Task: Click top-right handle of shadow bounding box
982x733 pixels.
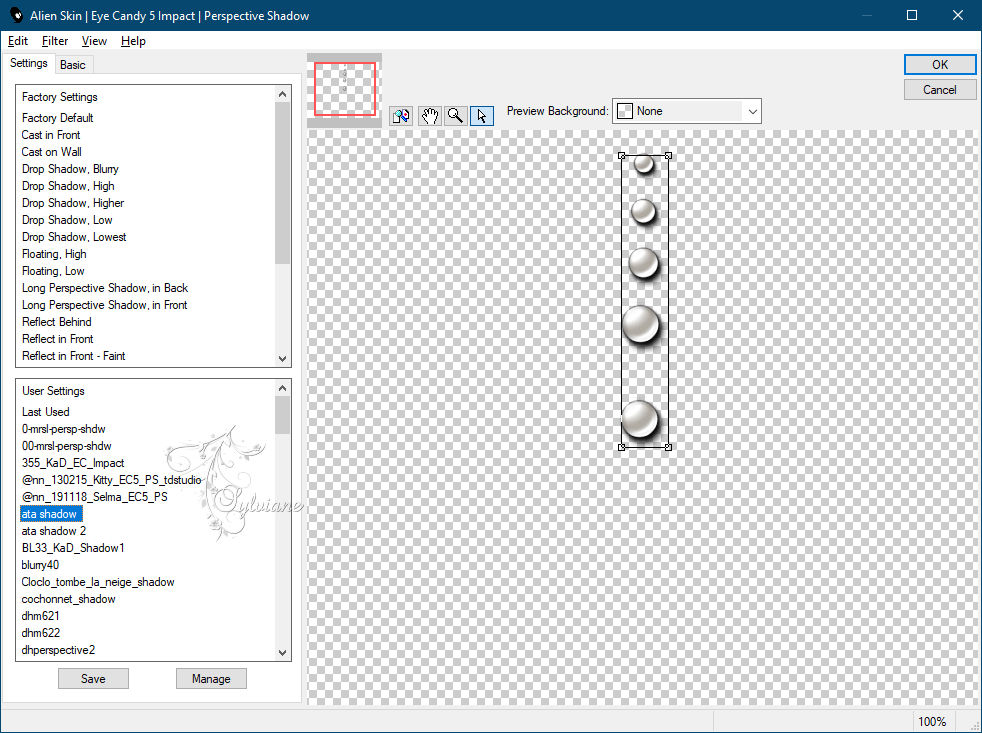Action: pos(668,155)
